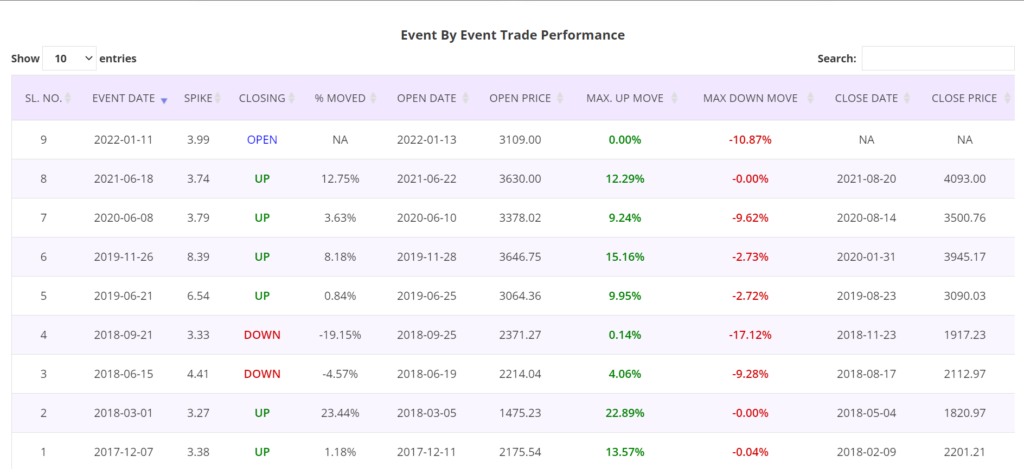The image size is (1024, 469).
Task: Click the -17.12% max down move value
Action: 750,334
